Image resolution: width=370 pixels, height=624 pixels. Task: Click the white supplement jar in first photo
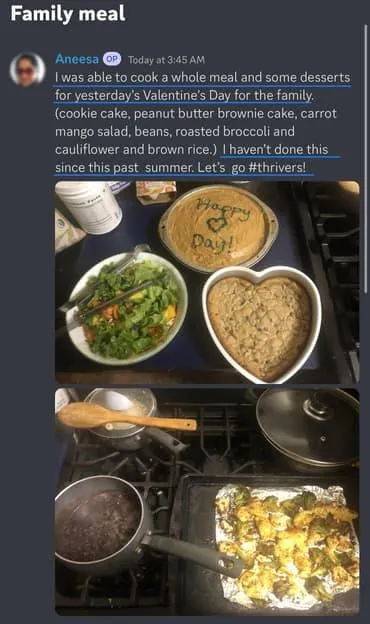pyautogui.click(x=88, y=207)
